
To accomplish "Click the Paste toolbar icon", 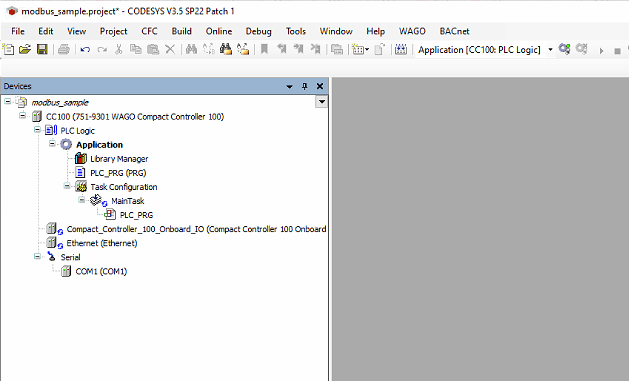I will click(153, 49).
